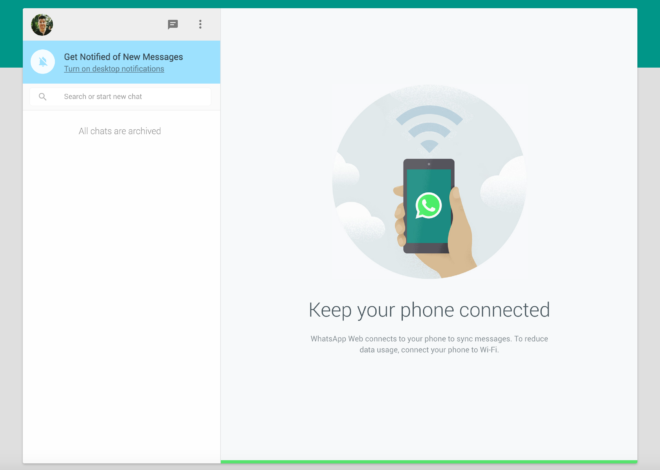Open the three-dot menu
This screenshot has width=660, height=470.
(200, 24)
